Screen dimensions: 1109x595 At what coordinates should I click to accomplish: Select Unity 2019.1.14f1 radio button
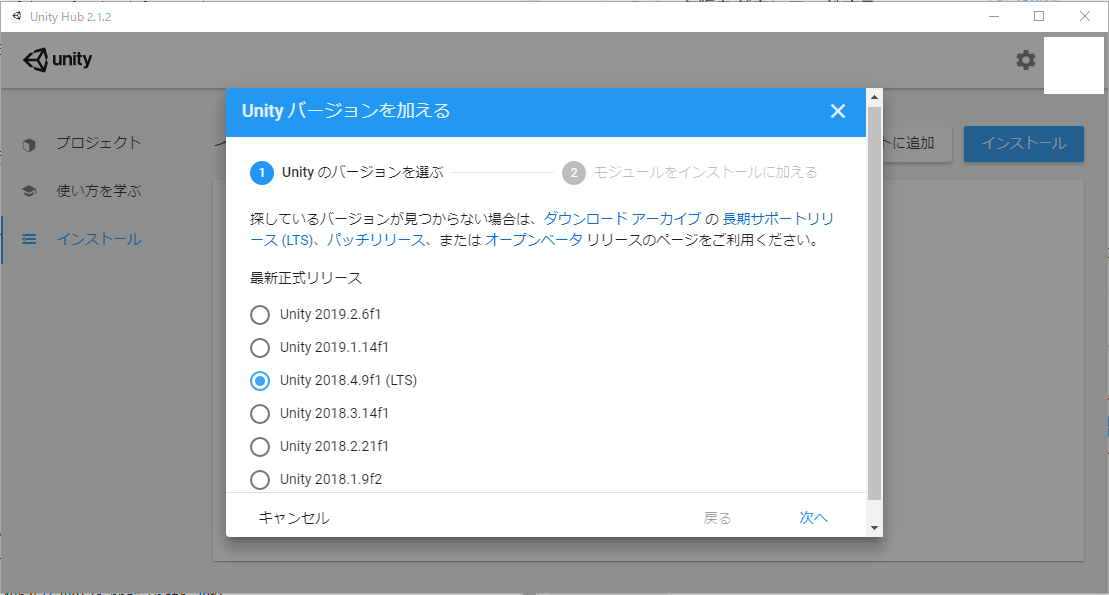(260, 347)
